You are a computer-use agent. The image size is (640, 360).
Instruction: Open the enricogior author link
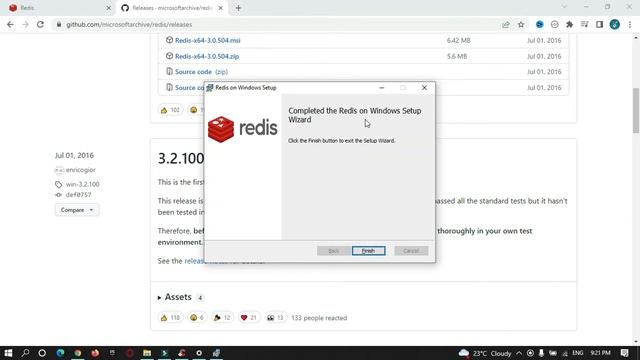coord(80,170)
